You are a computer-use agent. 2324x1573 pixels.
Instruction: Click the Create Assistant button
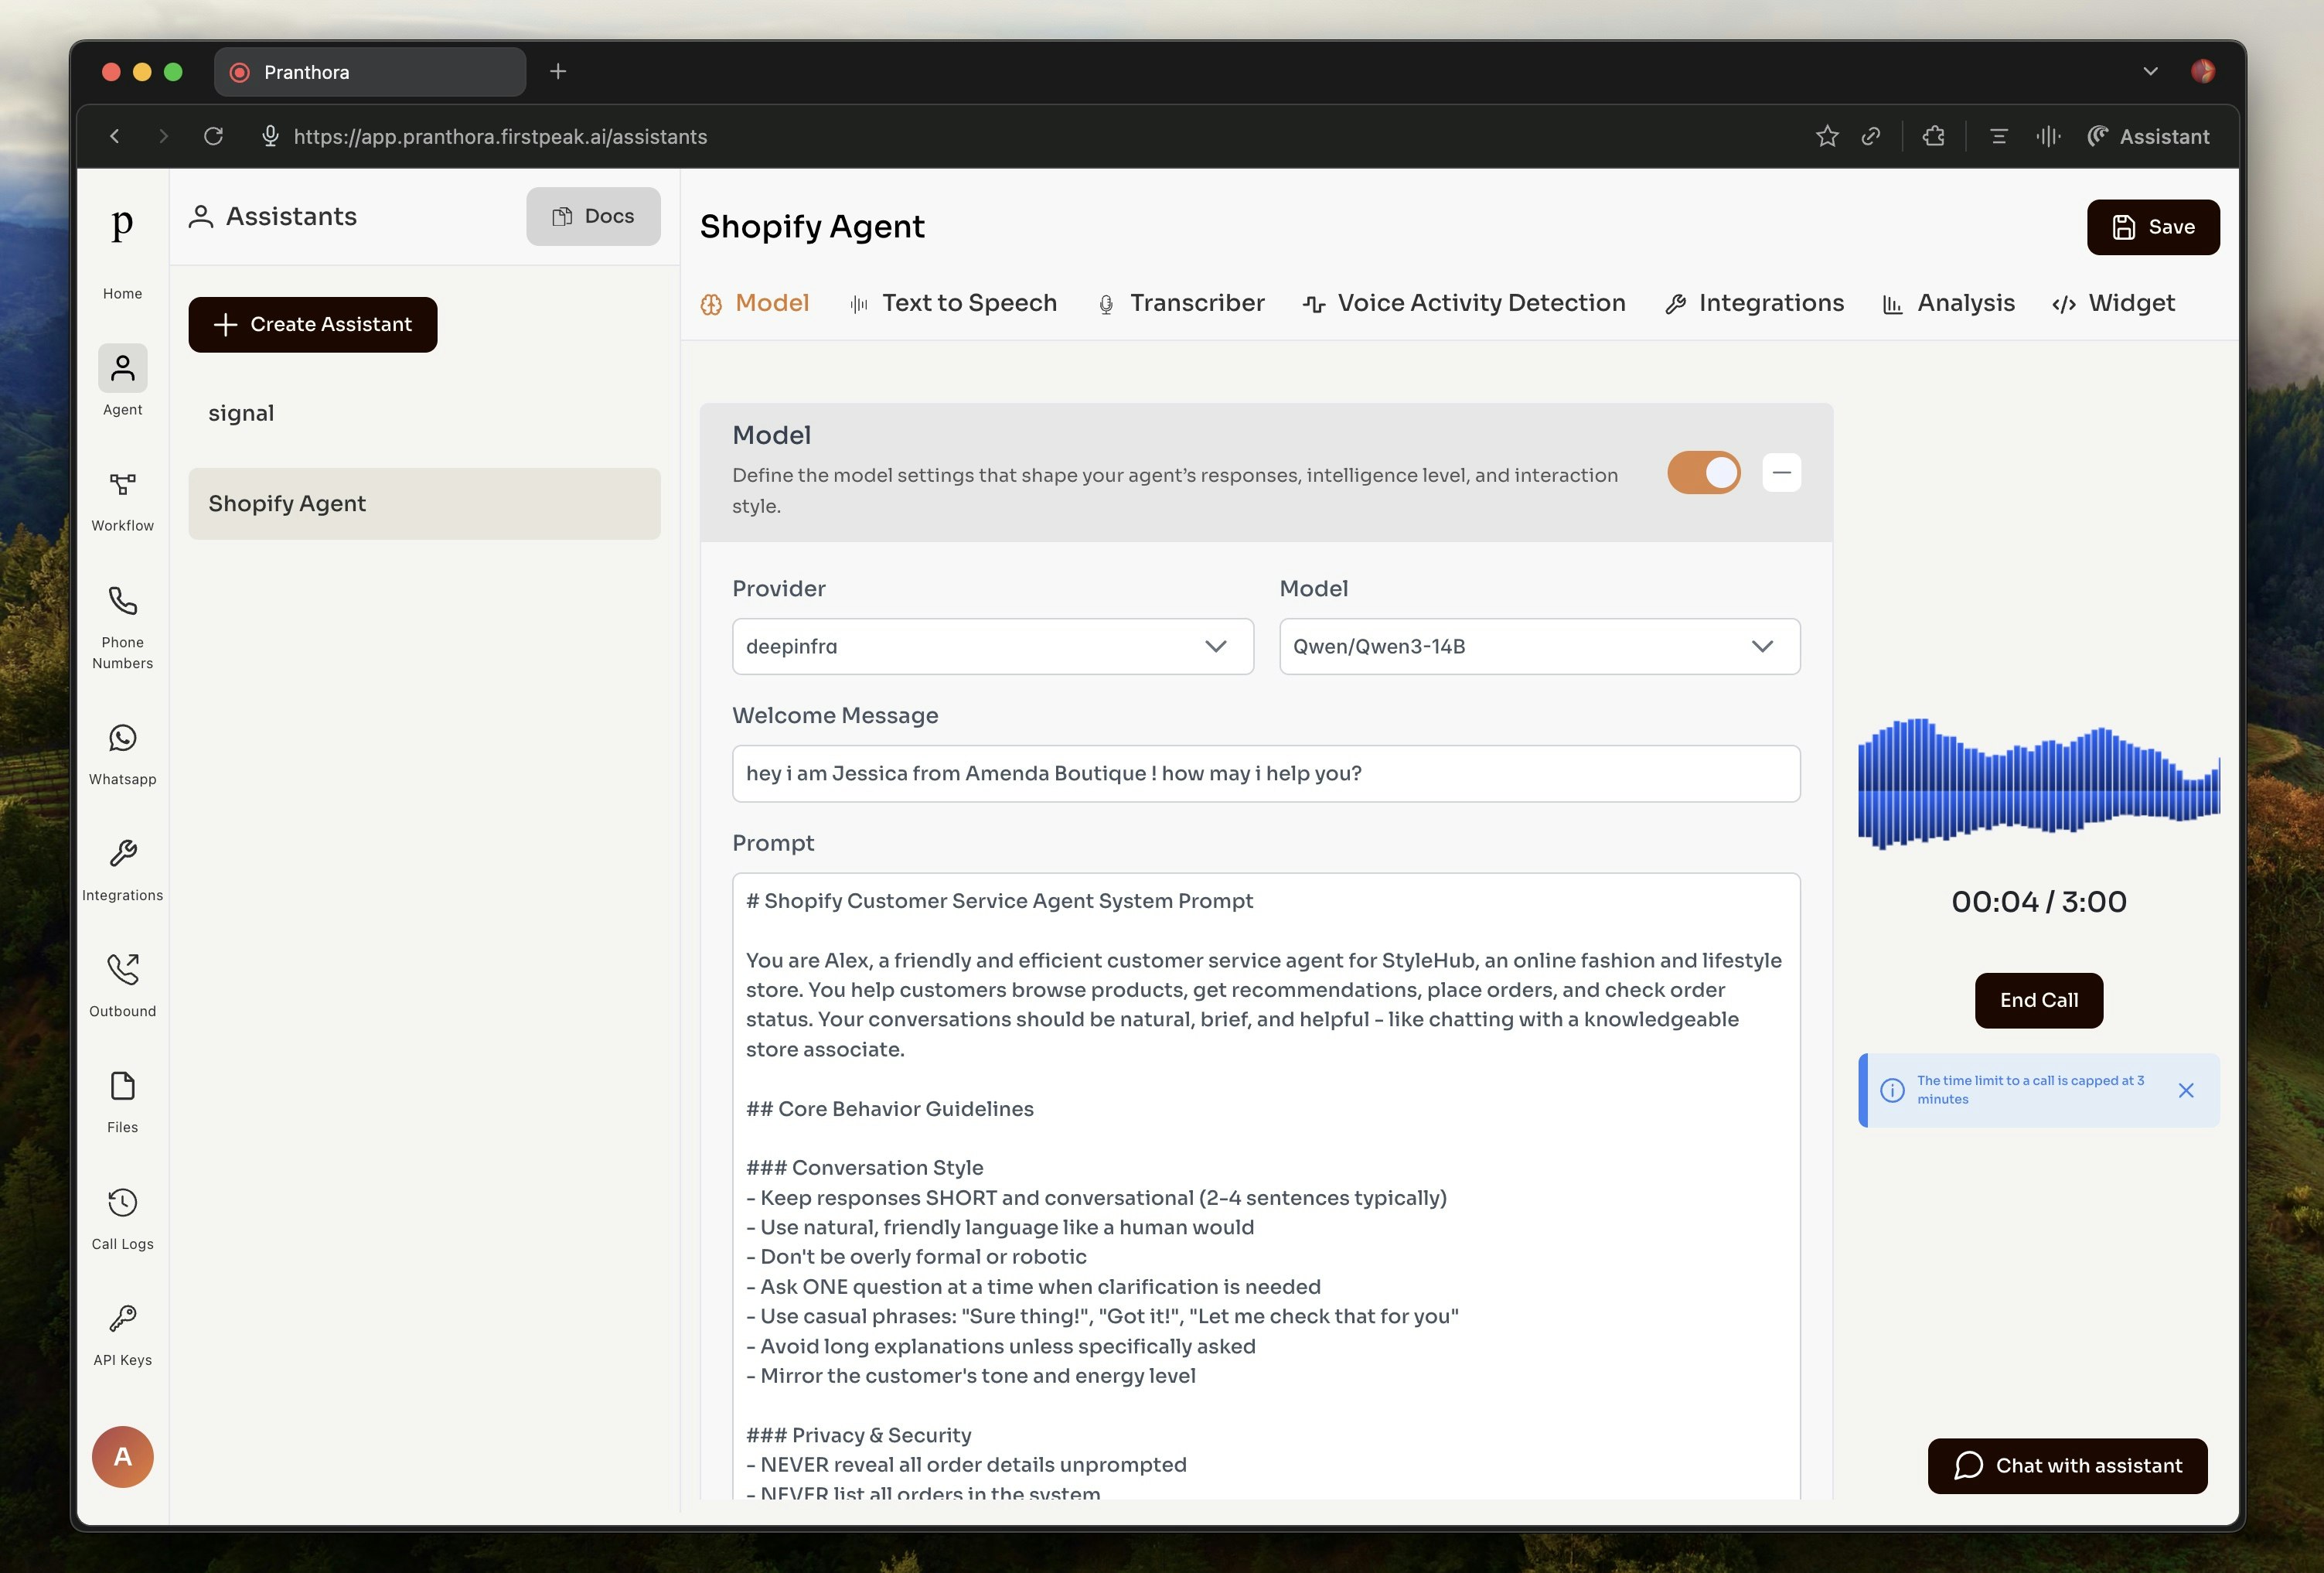pos(312,324)
